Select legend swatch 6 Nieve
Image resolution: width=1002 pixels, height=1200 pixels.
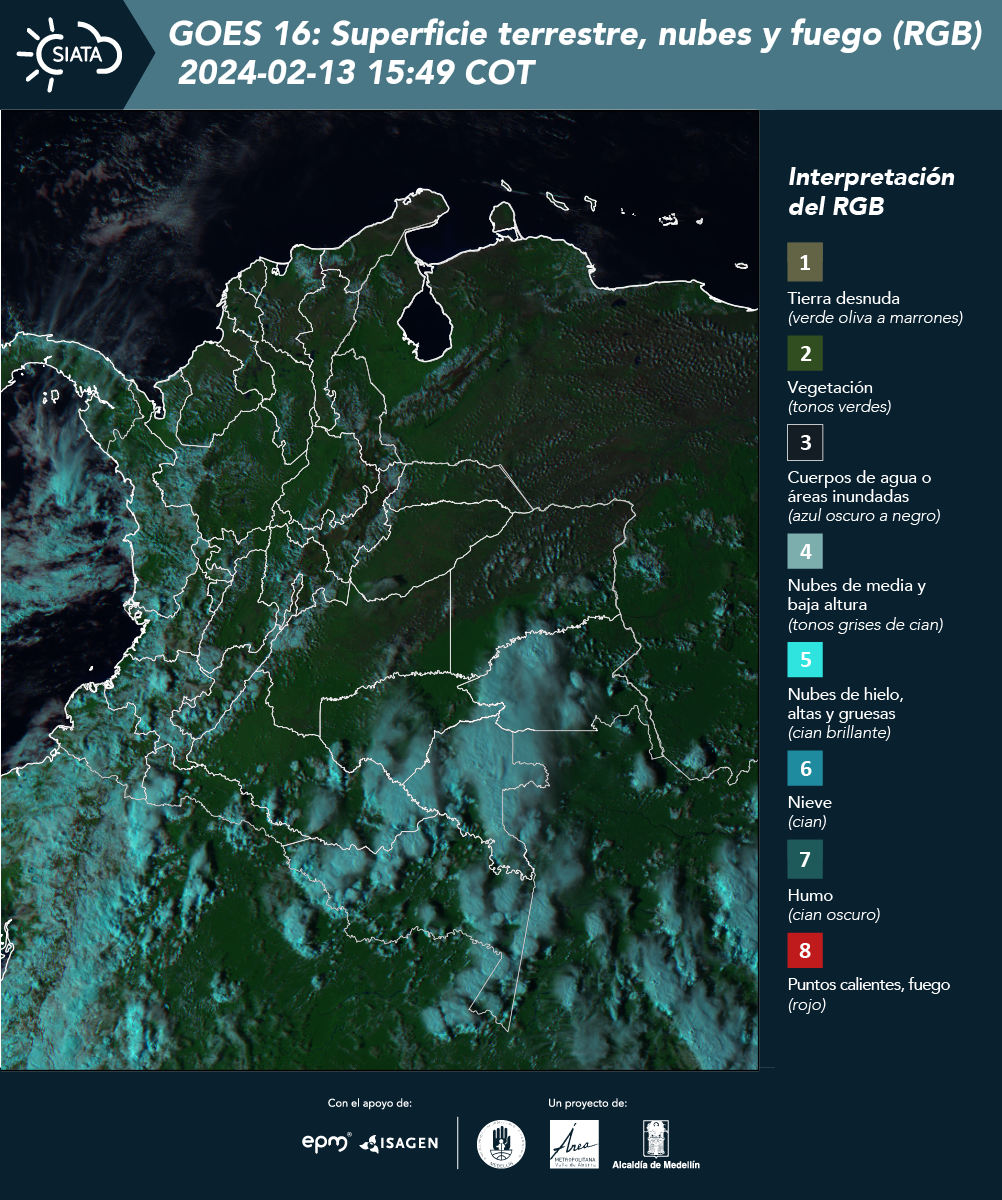(x=805, y=768)
